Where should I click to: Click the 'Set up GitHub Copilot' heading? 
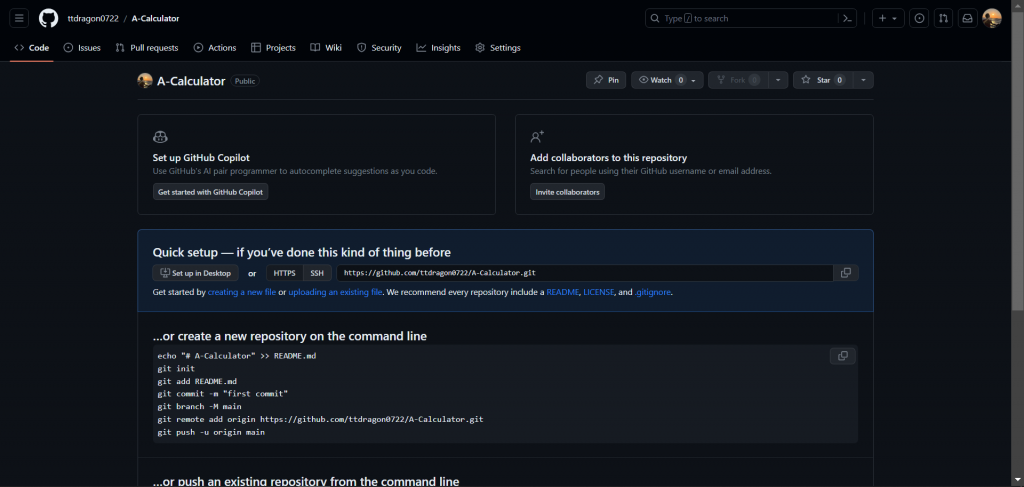tap(201, 157)
